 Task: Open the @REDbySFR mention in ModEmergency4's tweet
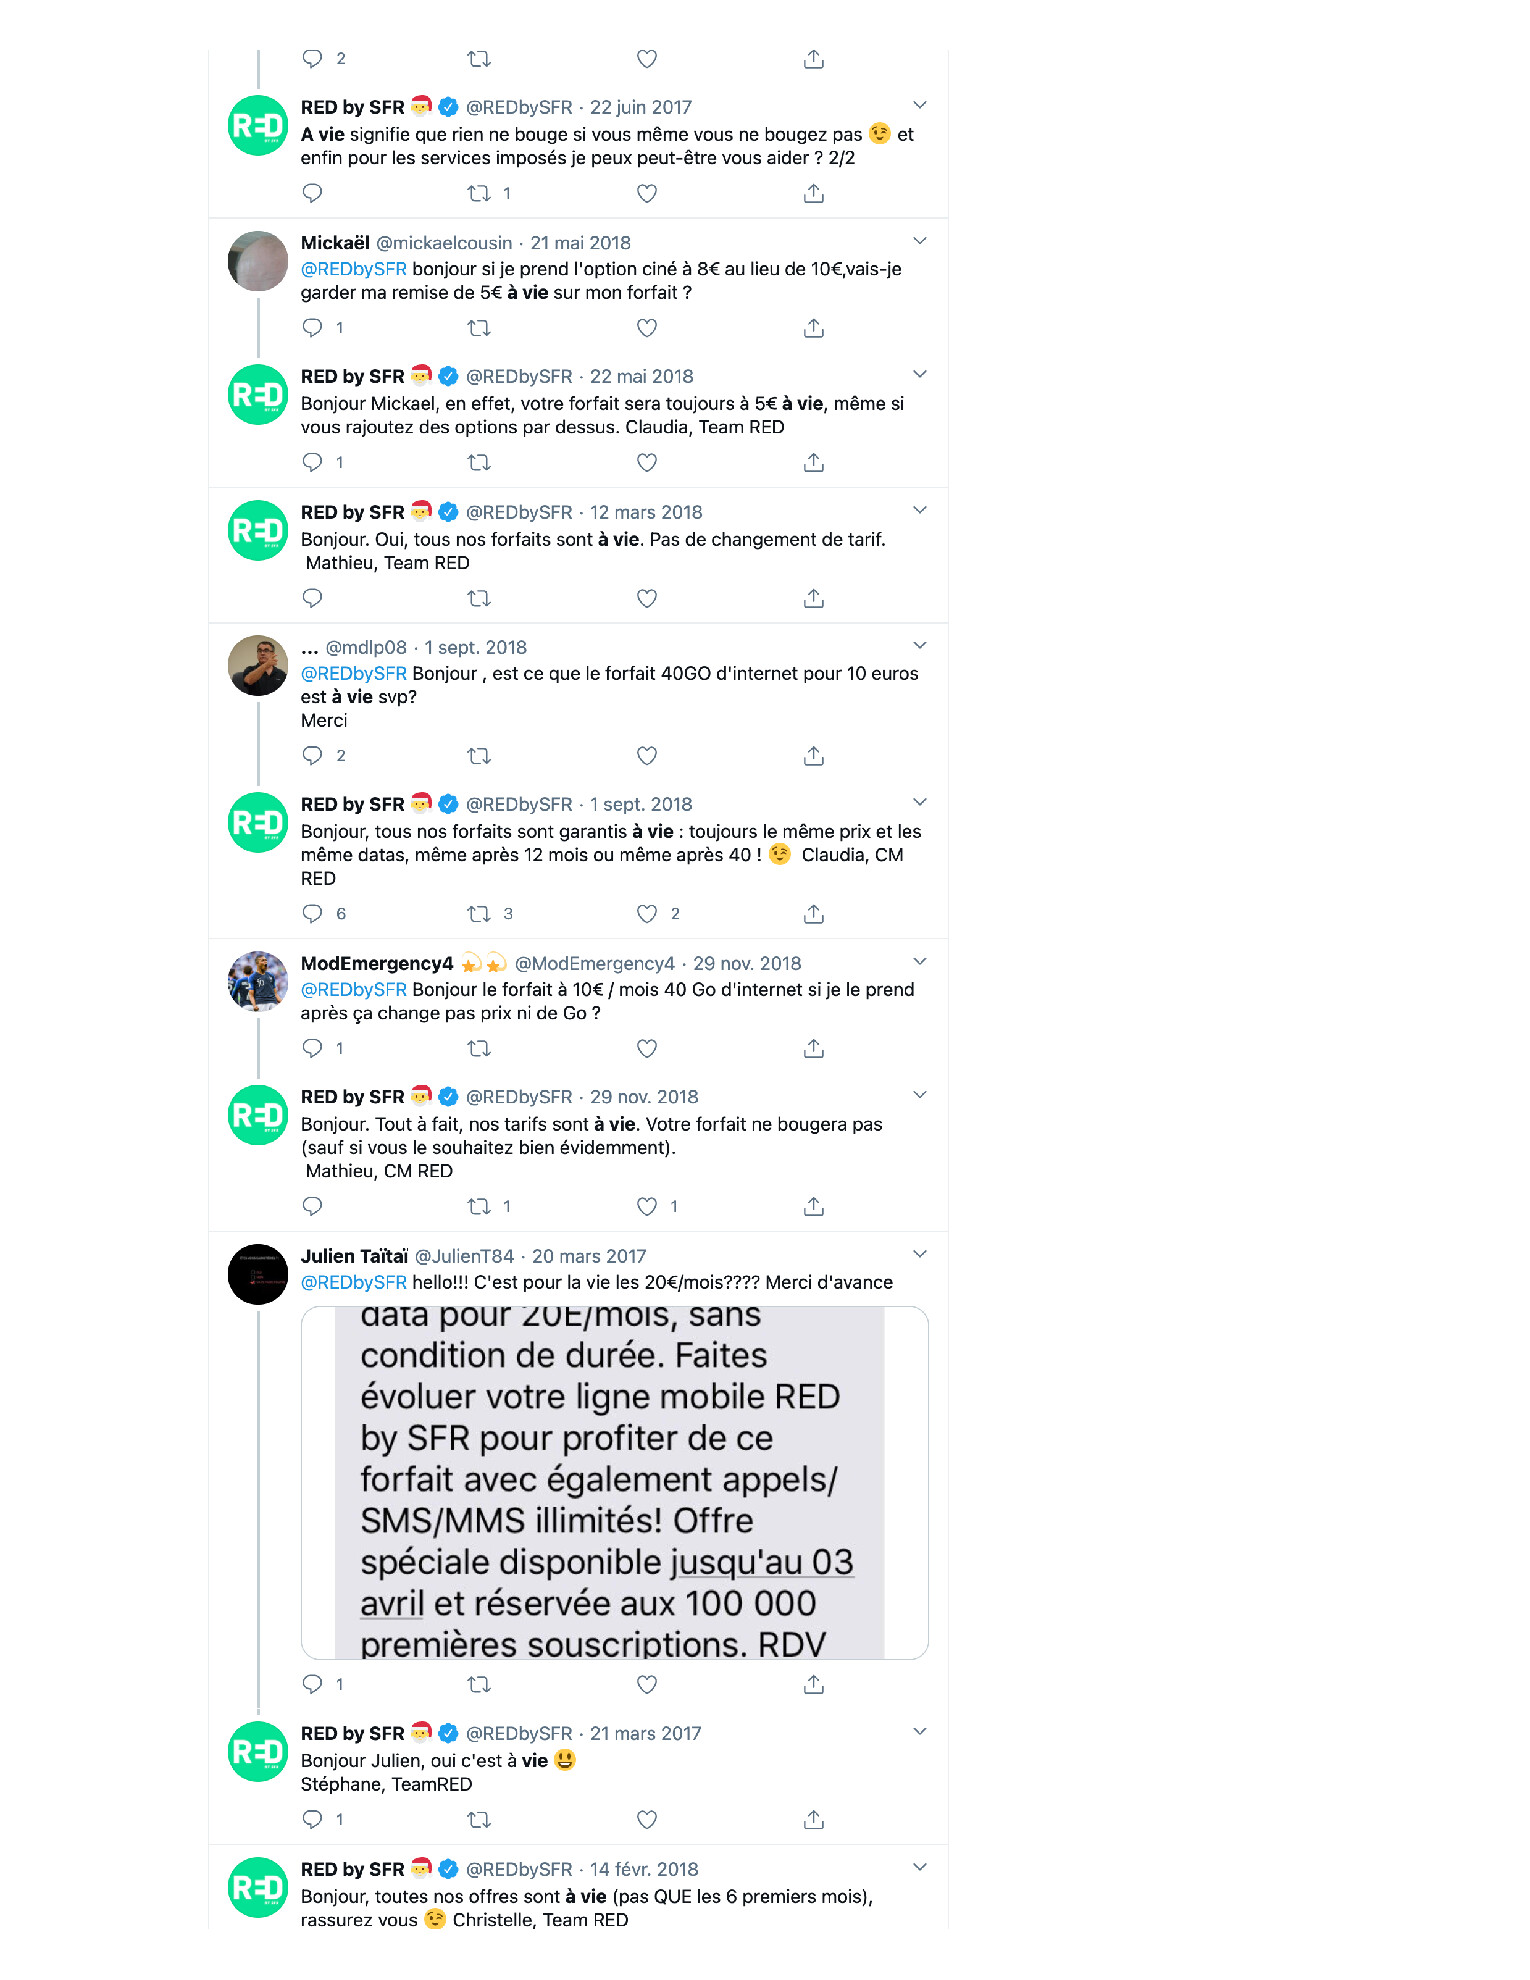pos(354,990)
